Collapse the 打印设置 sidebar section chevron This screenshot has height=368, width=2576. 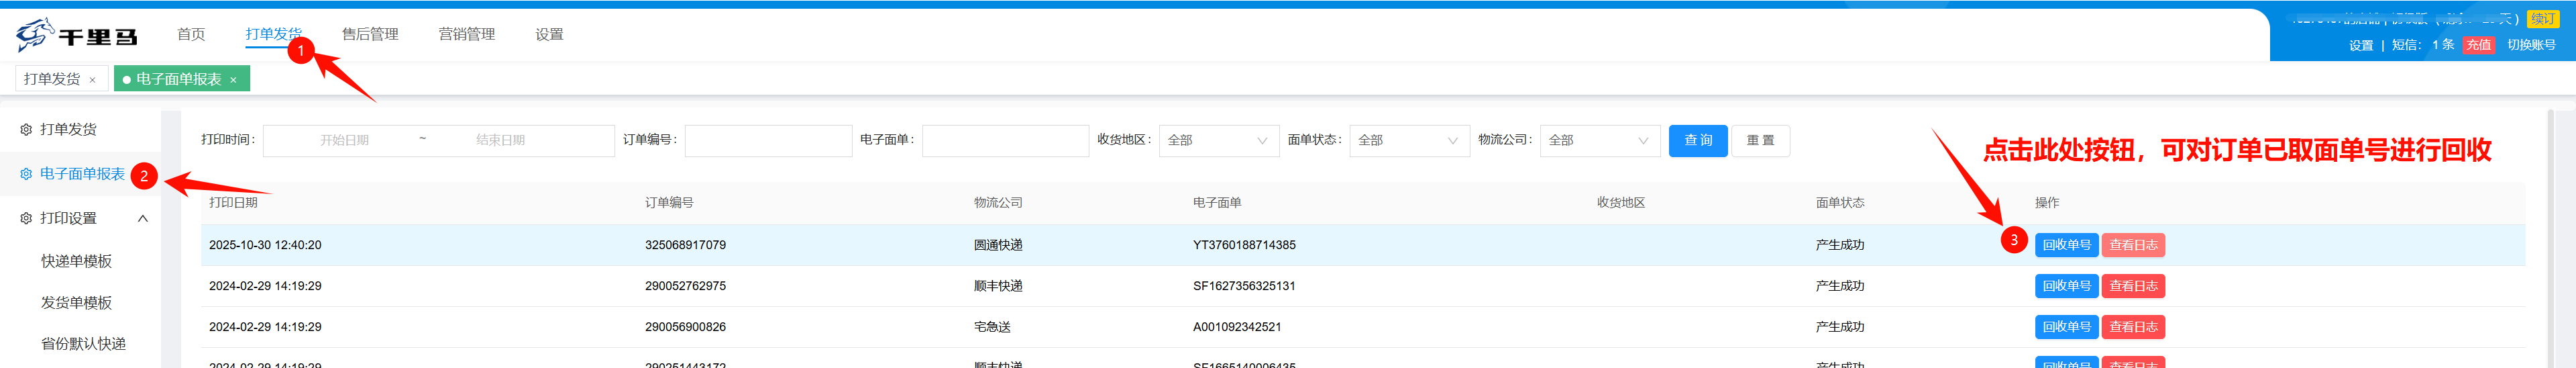143,218
